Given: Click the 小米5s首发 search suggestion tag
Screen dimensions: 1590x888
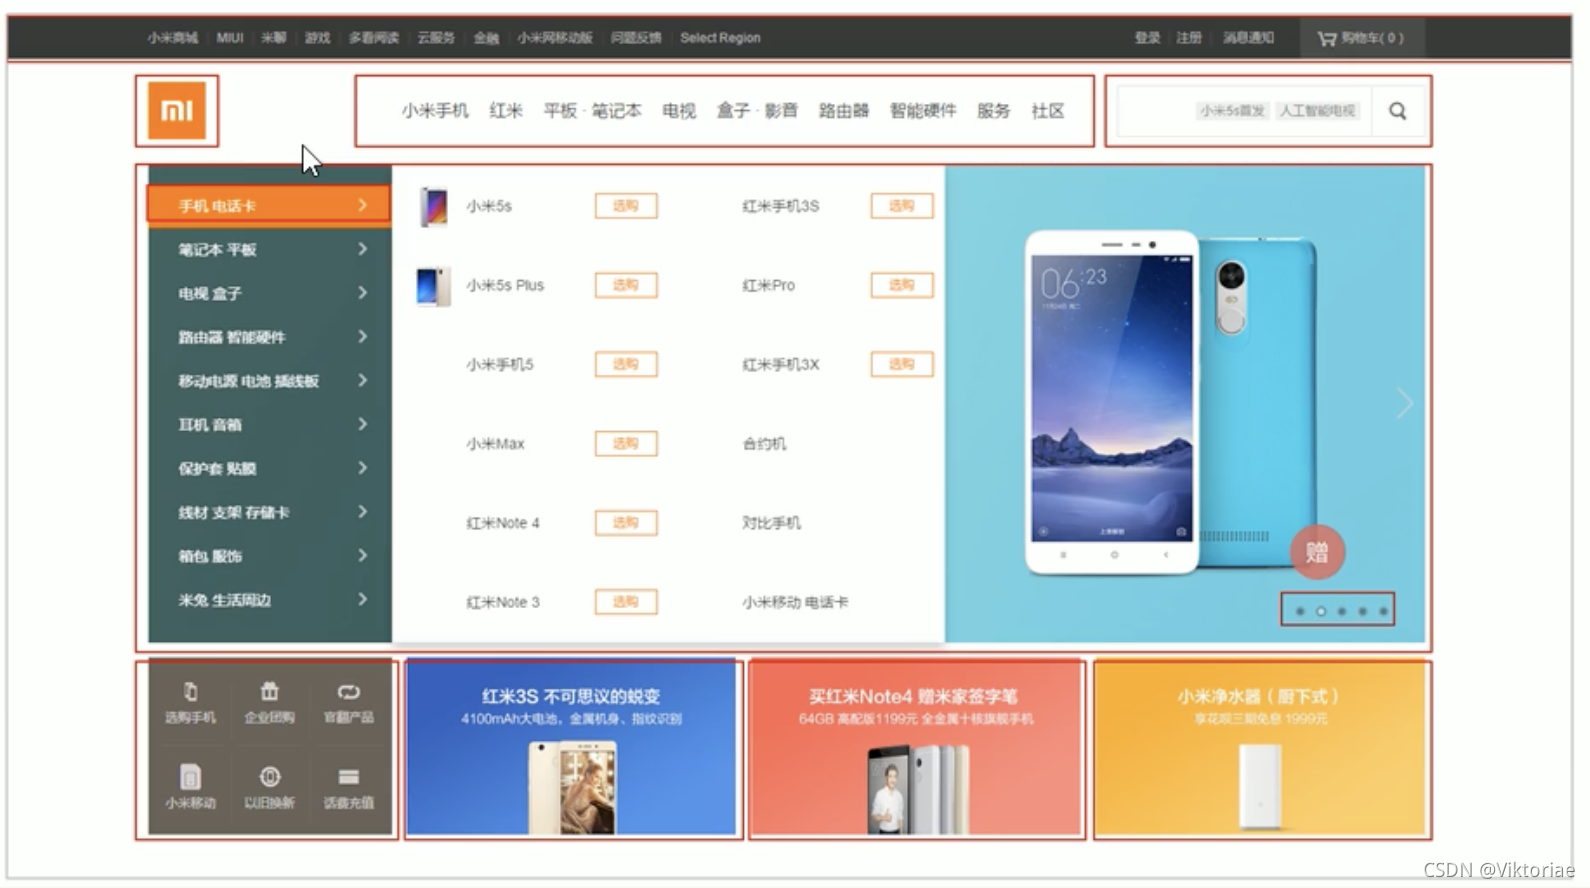Looking at the screenshot, I should pos(1232,111).
